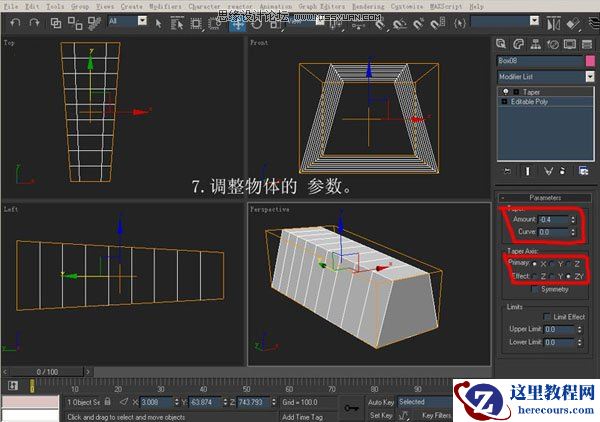600x422 pixels.
Task: Click the Curve spinner arrows
Action: [x=573, y=232]
